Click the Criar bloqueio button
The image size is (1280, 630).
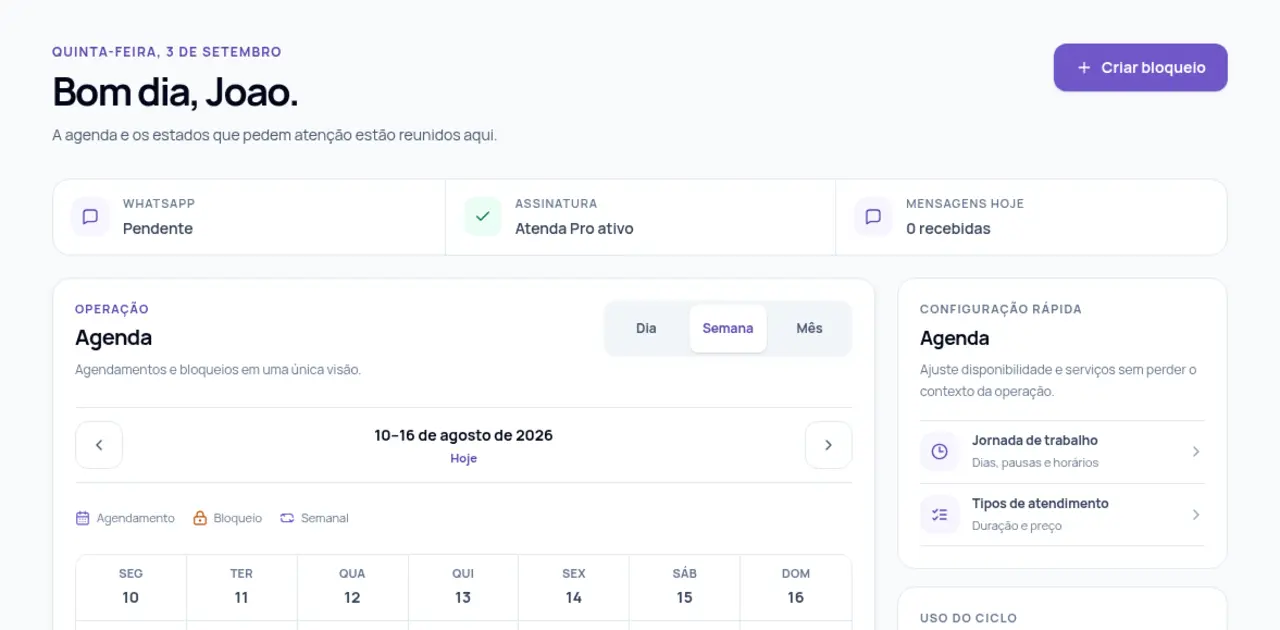pos(1140,68)
